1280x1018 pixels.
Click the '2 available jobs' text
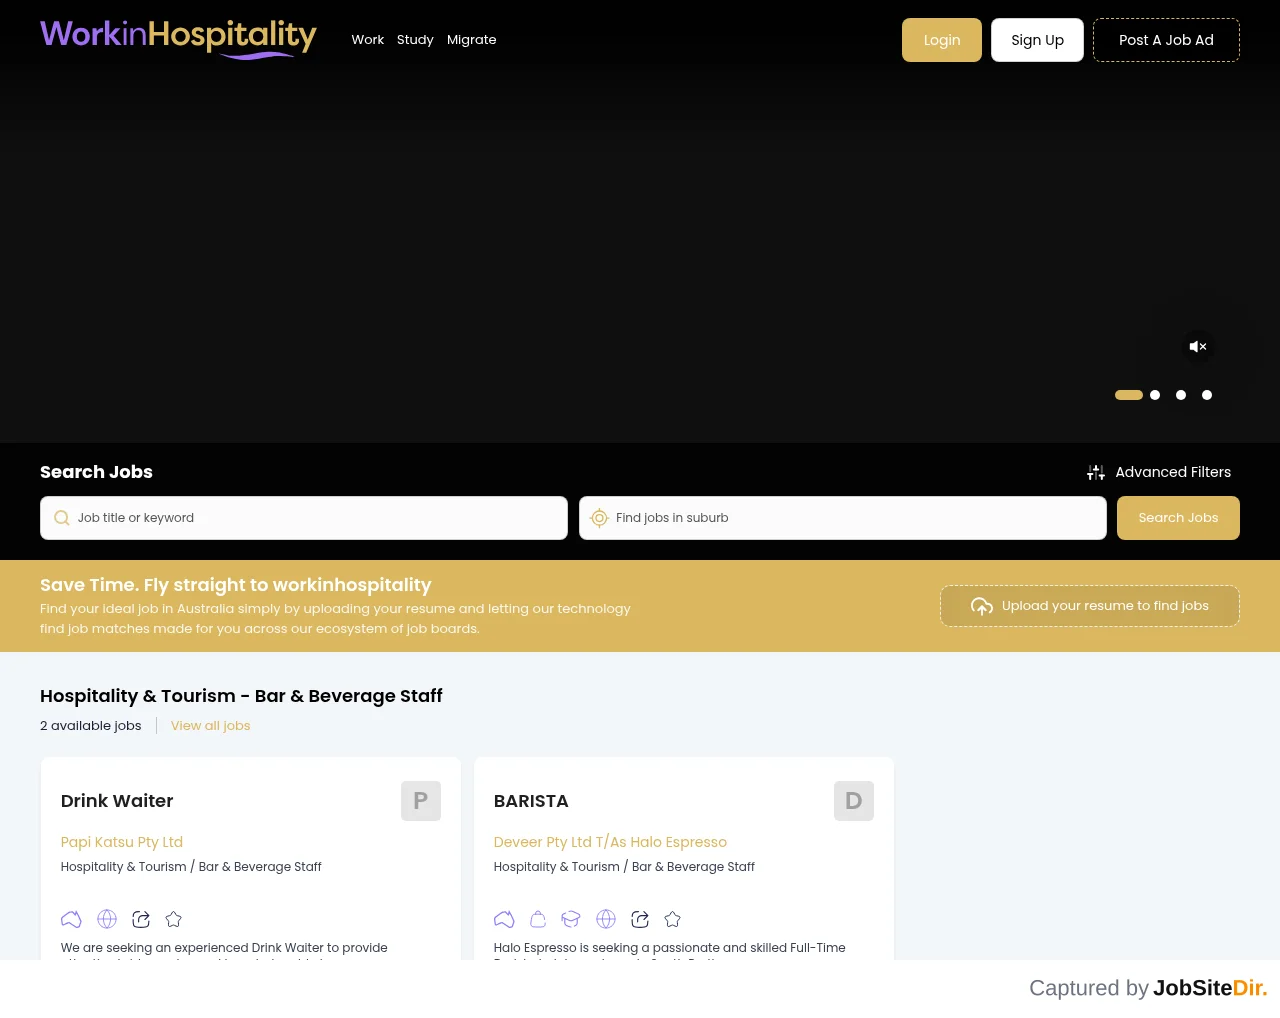click(x=91, y=726)
